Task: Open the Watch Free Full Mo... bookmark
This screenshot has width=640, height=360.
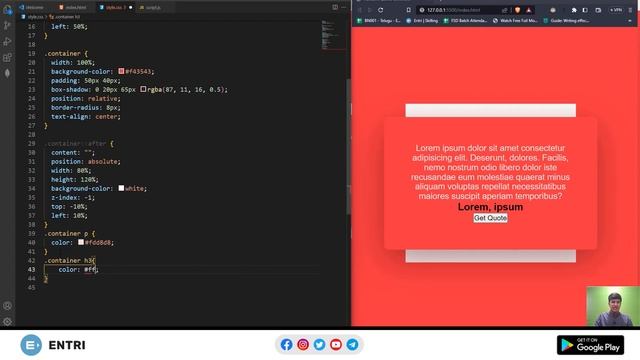Action: point(515,20)
